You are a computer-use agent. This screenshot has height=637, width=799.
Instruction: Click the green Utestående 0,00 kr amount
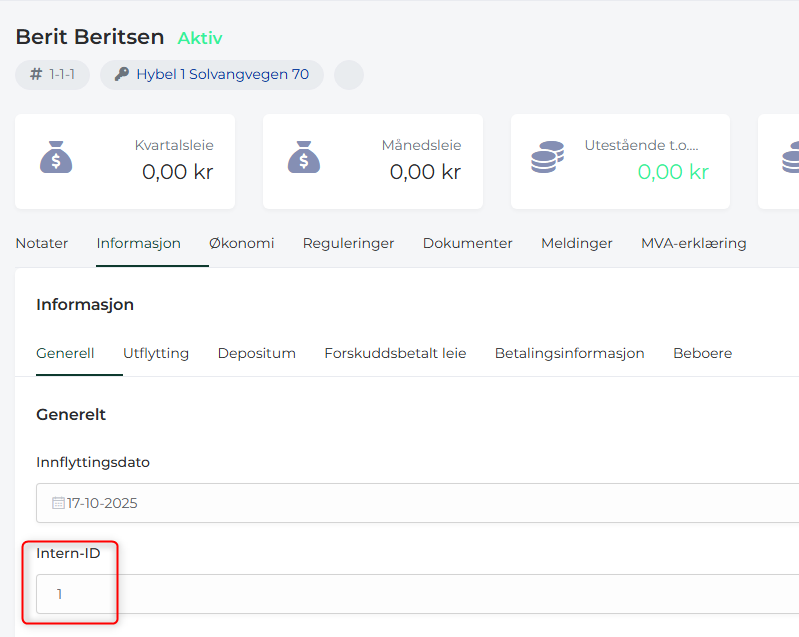[673, 172]
